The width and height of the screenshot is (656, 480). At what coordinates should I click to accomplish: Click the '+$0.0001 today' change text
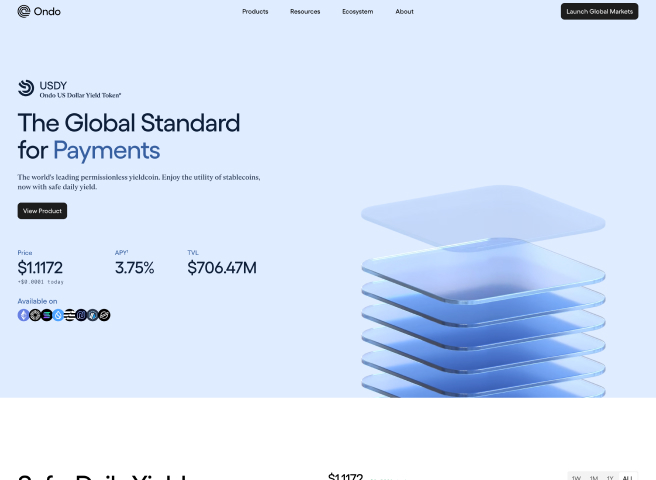pyautogui.click(x=41, y=282)
